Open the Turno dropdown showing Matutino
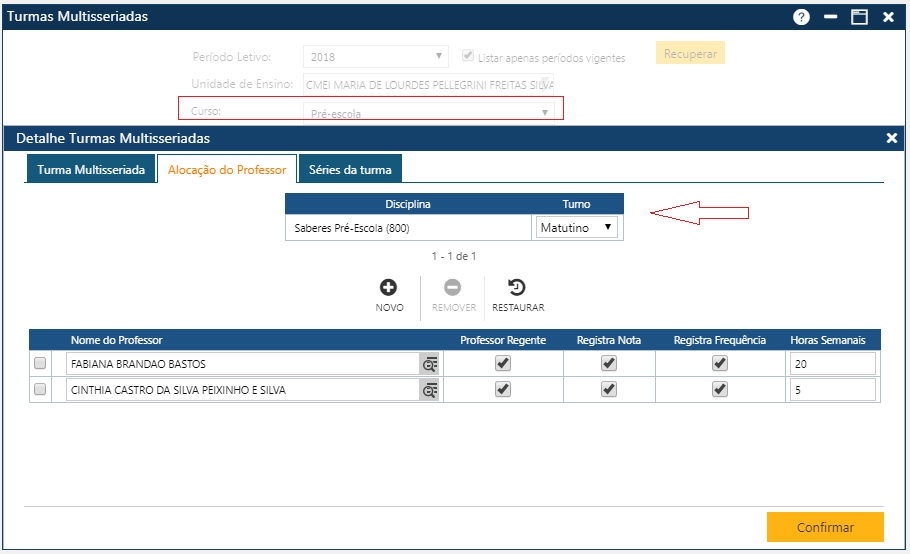The image size is (910, 554). [577, 228]
